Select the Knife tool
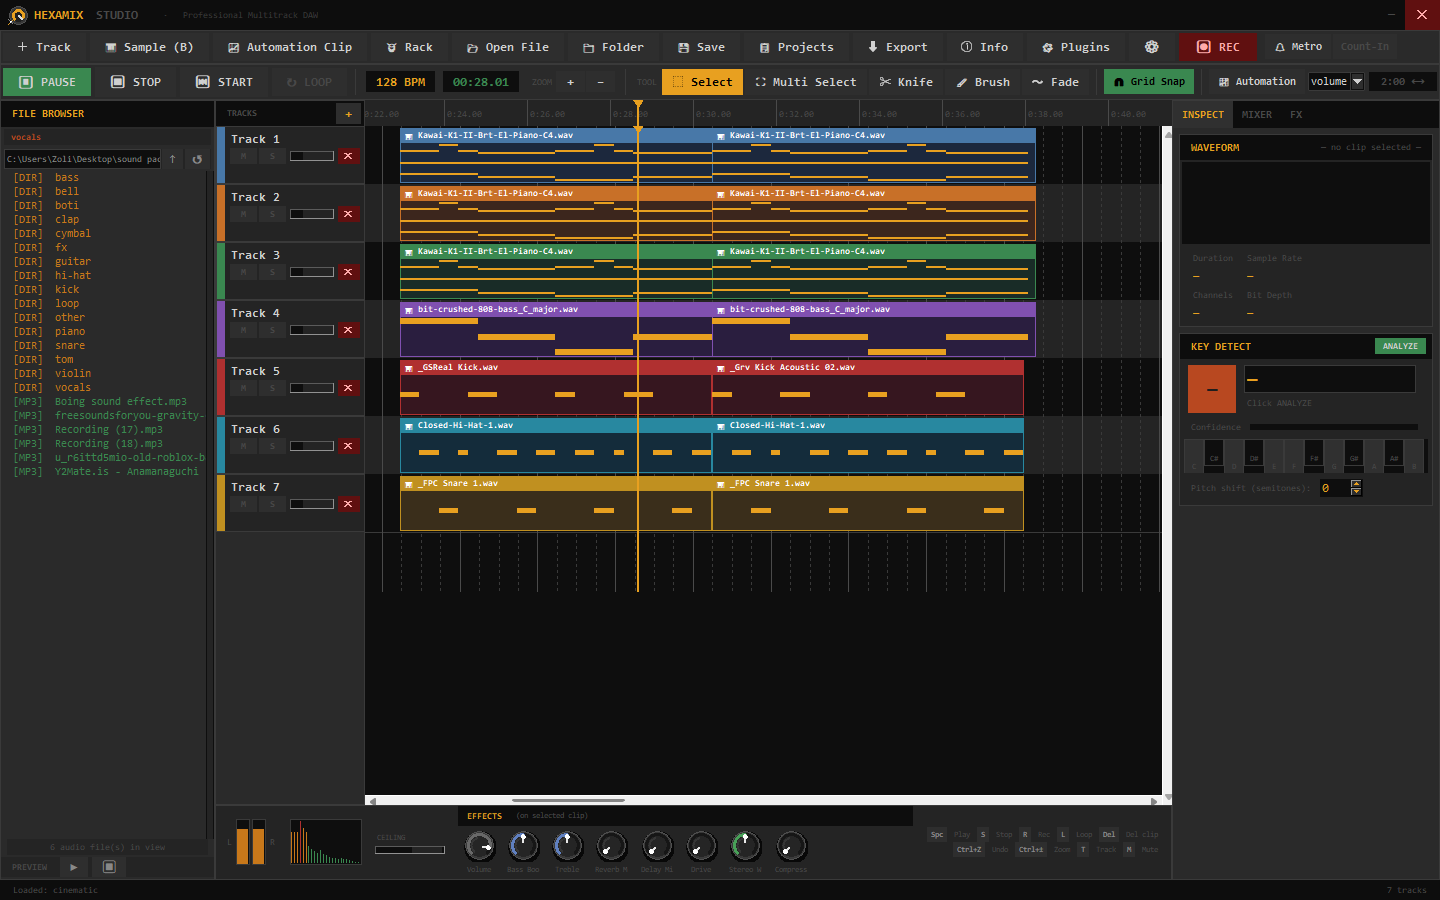This screenshot has height=900, width=1440. coord(906,82)
